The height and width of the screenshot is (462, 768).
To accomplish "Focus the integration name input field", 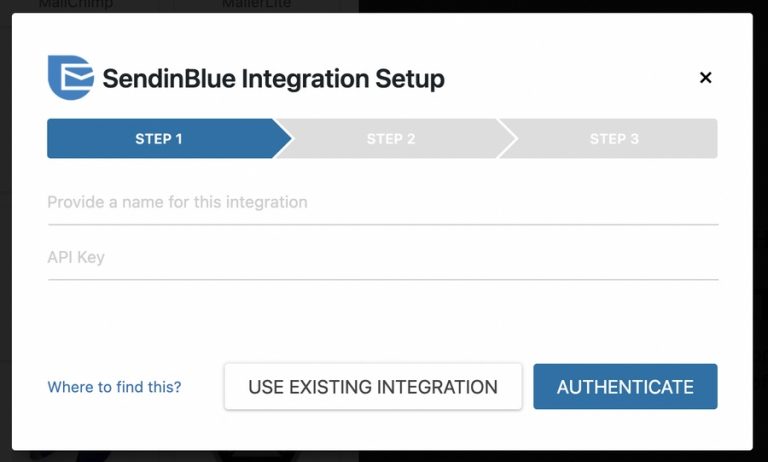I will [x=382, y=202].
